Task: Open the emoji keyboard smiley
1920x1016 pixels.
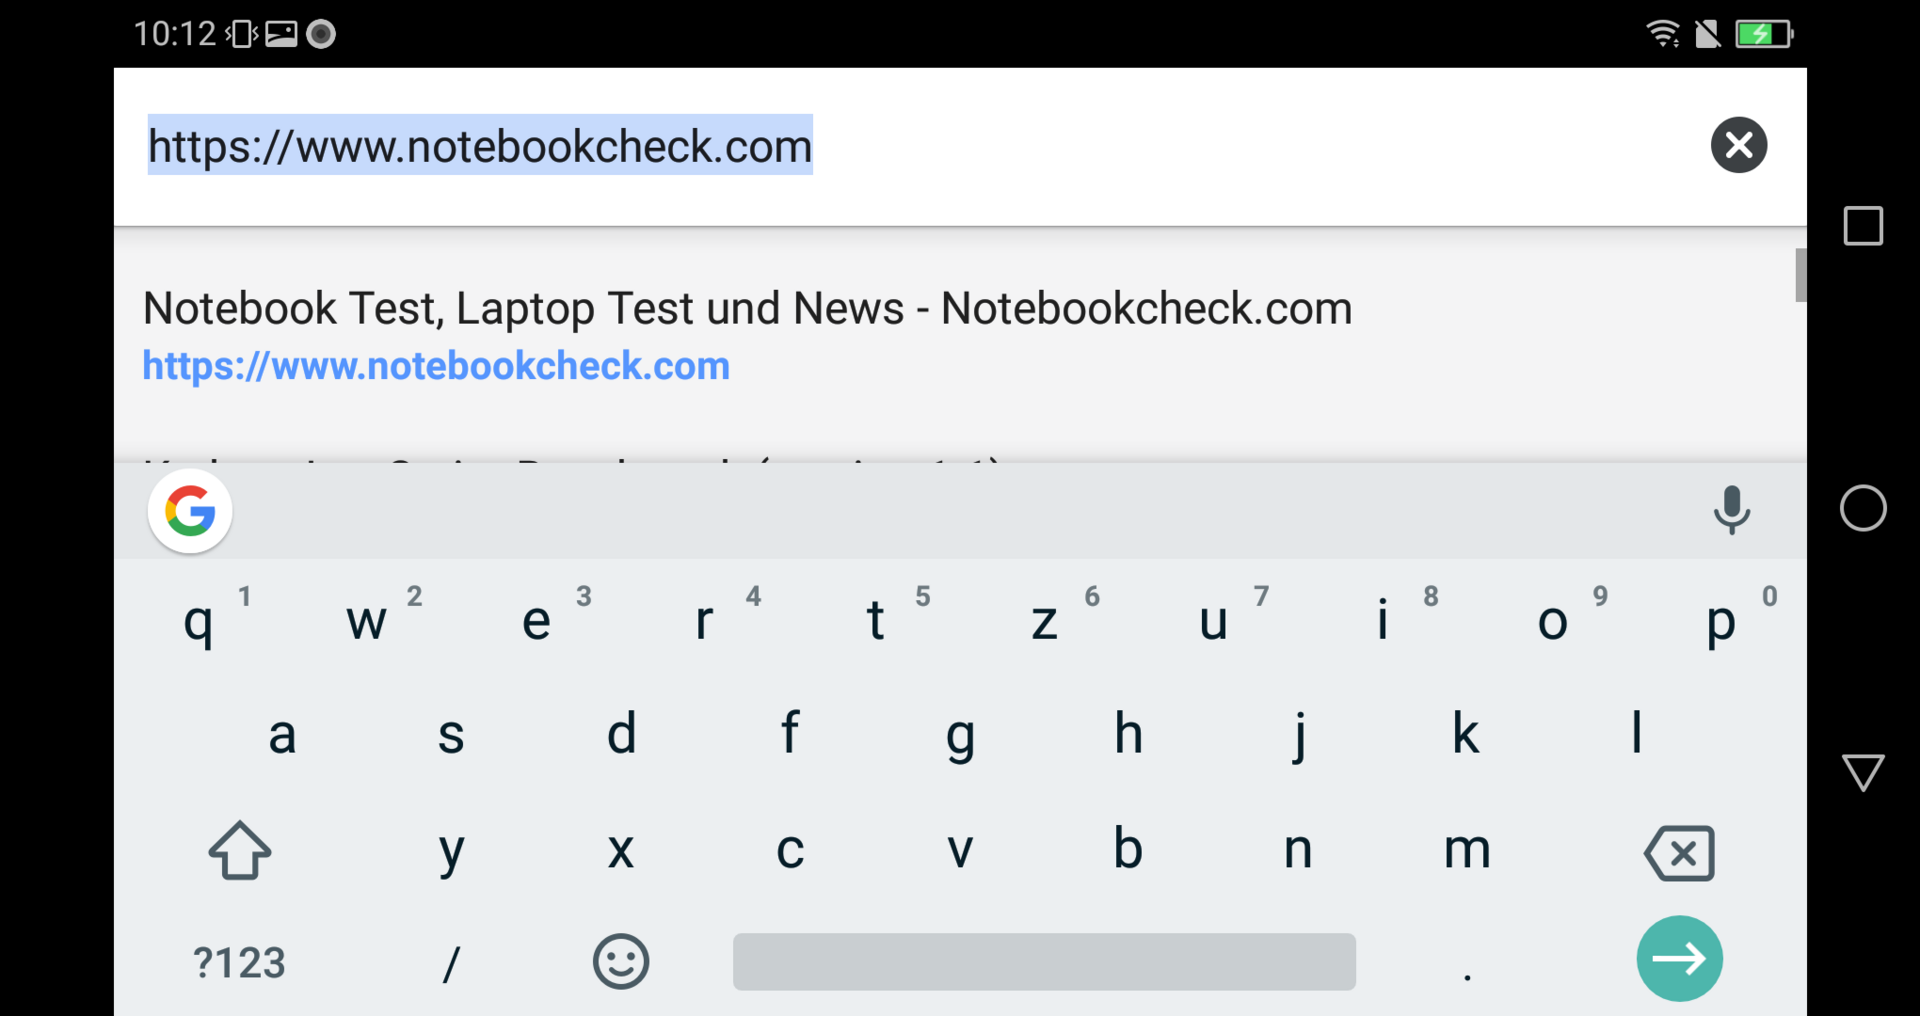Action: 621,962
